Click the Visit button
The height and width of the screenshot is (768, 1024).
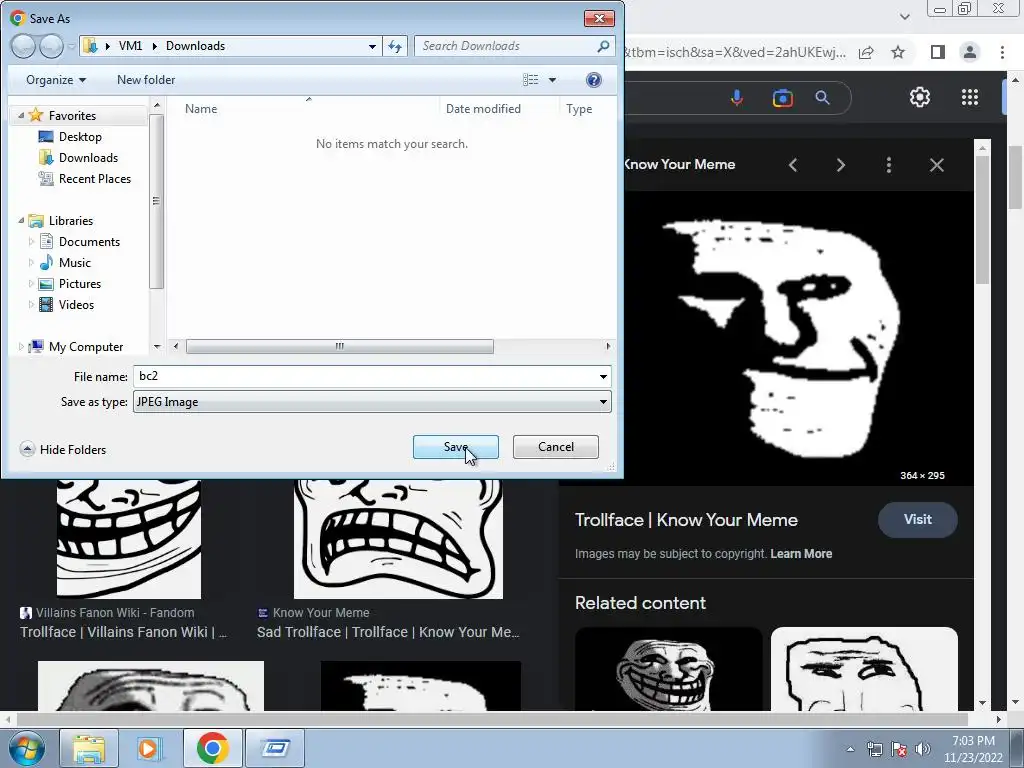918,519
